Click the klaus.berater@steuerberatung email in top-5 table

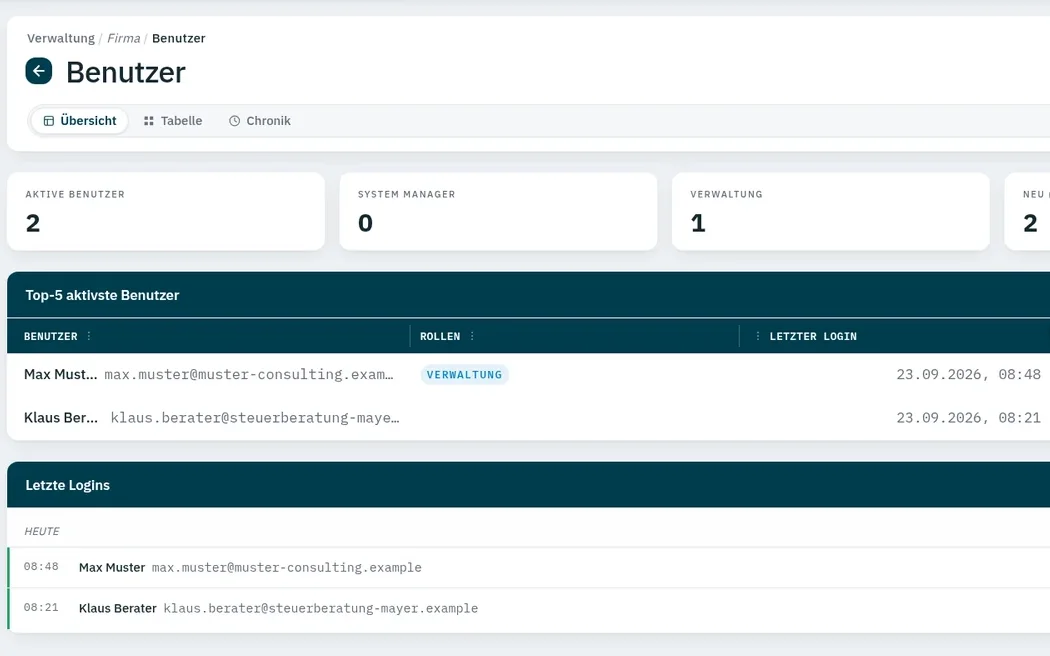pos(255,418)
